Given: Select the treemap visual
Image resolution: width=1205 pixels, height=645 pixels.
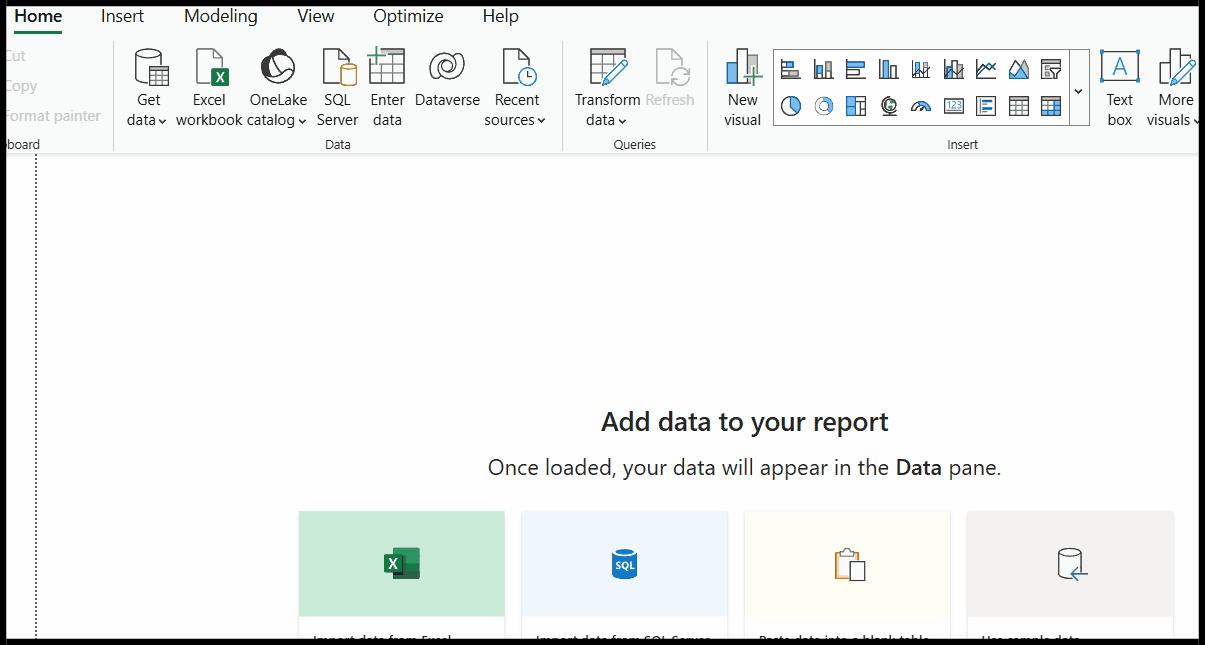Looking at the screenshot, I should [x=856, y=105].
